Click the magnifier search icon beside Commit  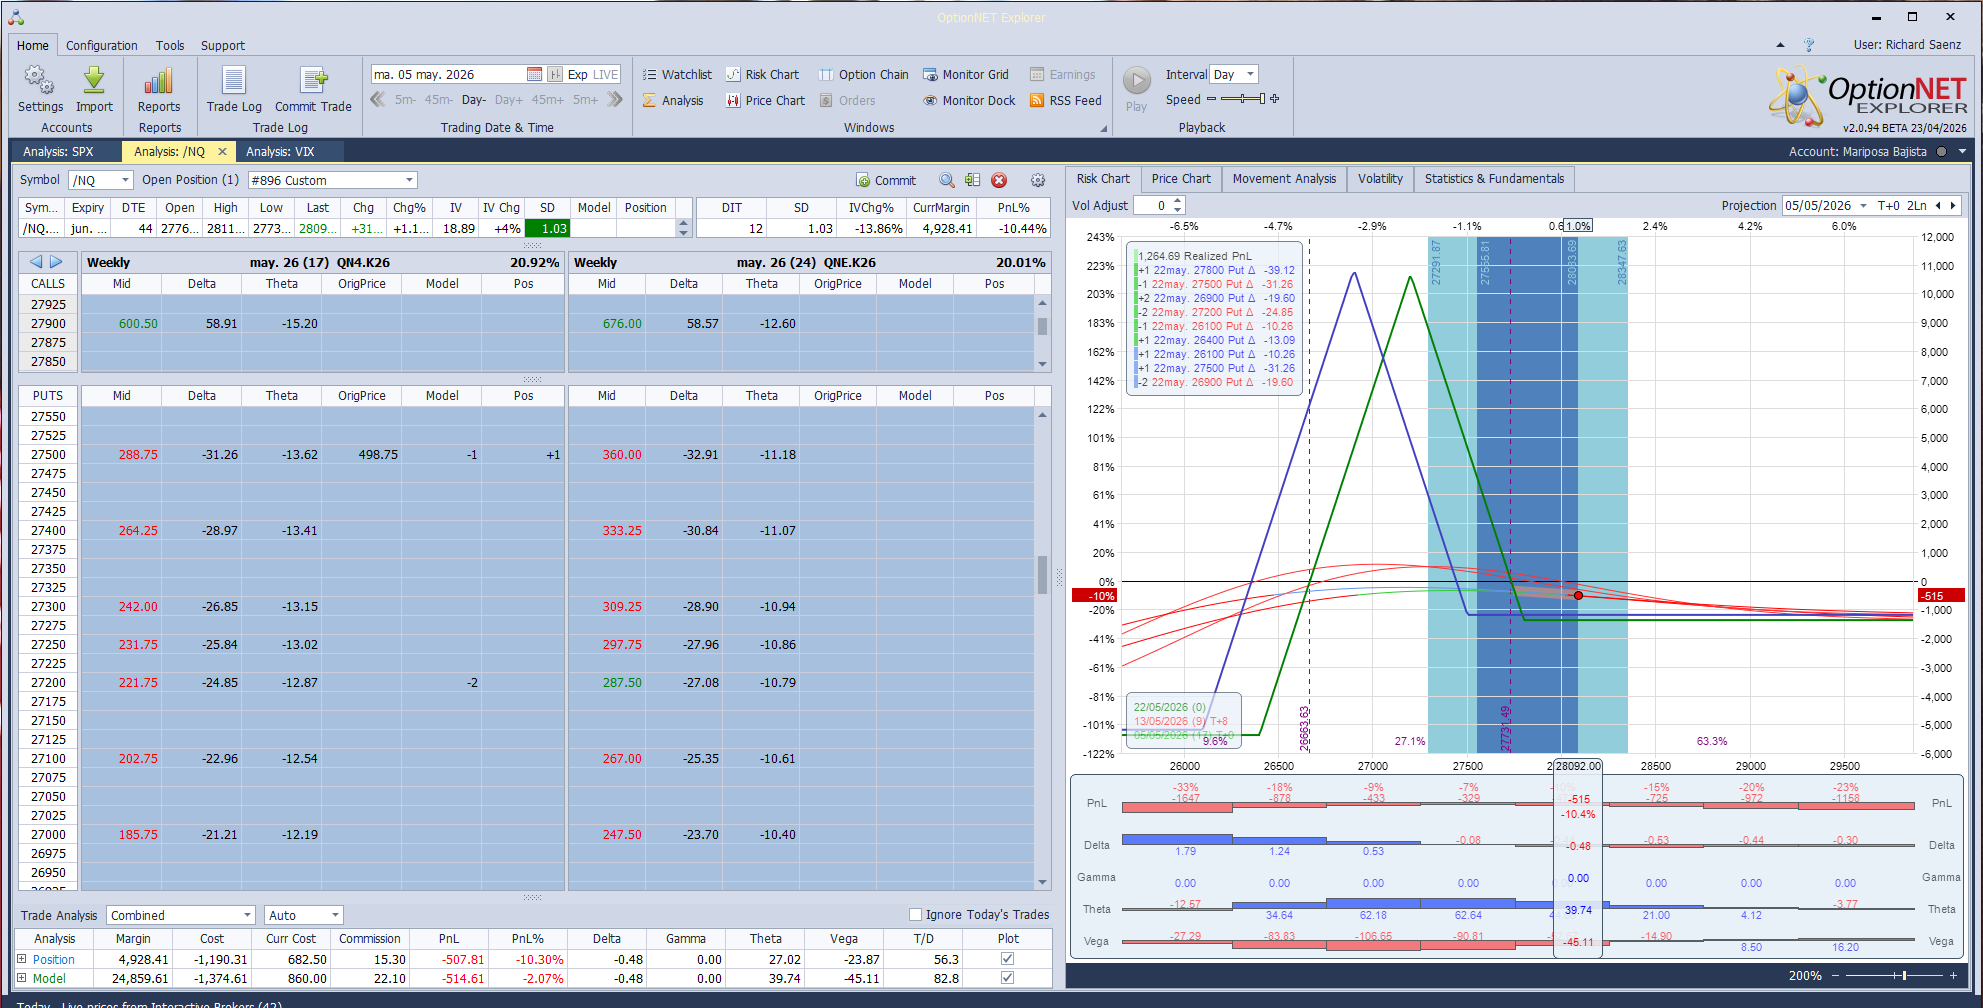(x=946, y=180)
